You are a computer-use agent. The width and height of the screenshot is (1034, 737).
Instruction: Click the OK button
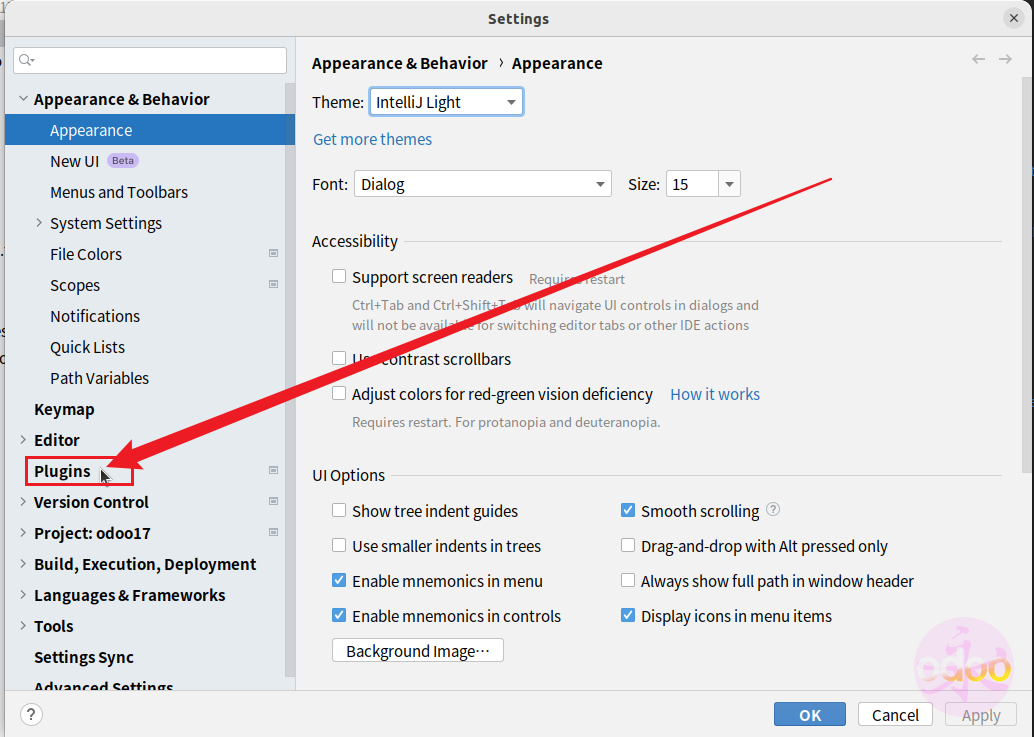810,715
